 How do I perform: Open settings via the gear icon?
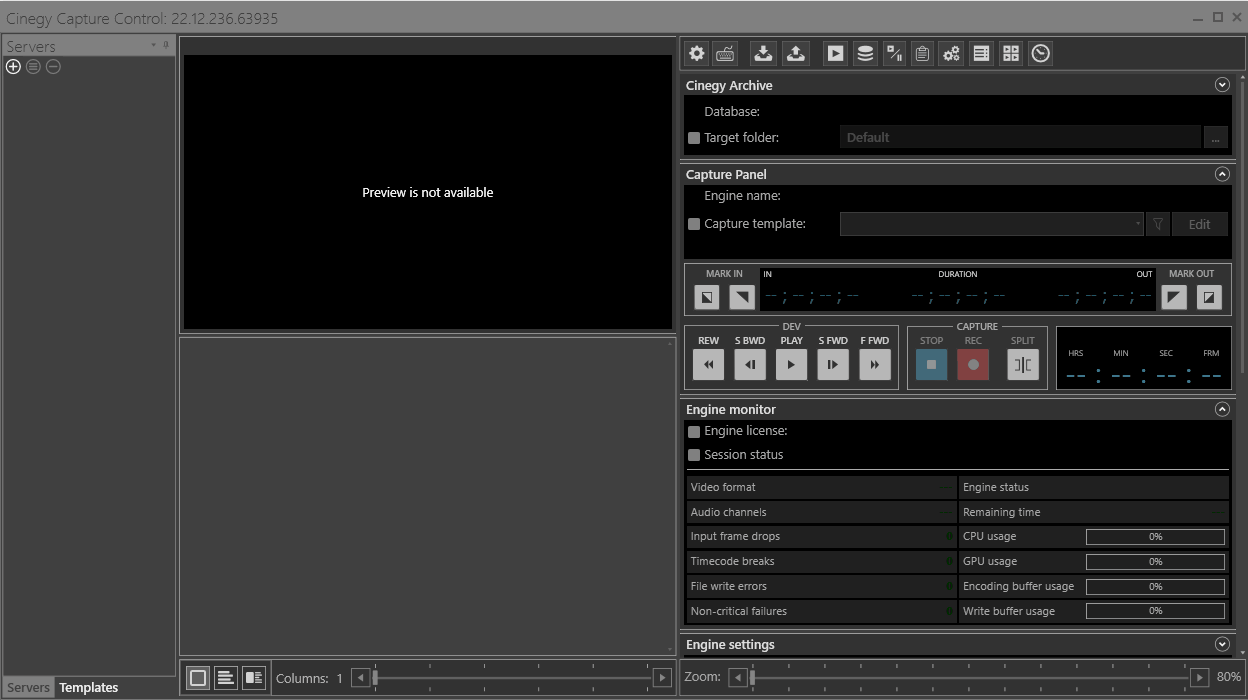pyautogui.click(x=697, y=54)
